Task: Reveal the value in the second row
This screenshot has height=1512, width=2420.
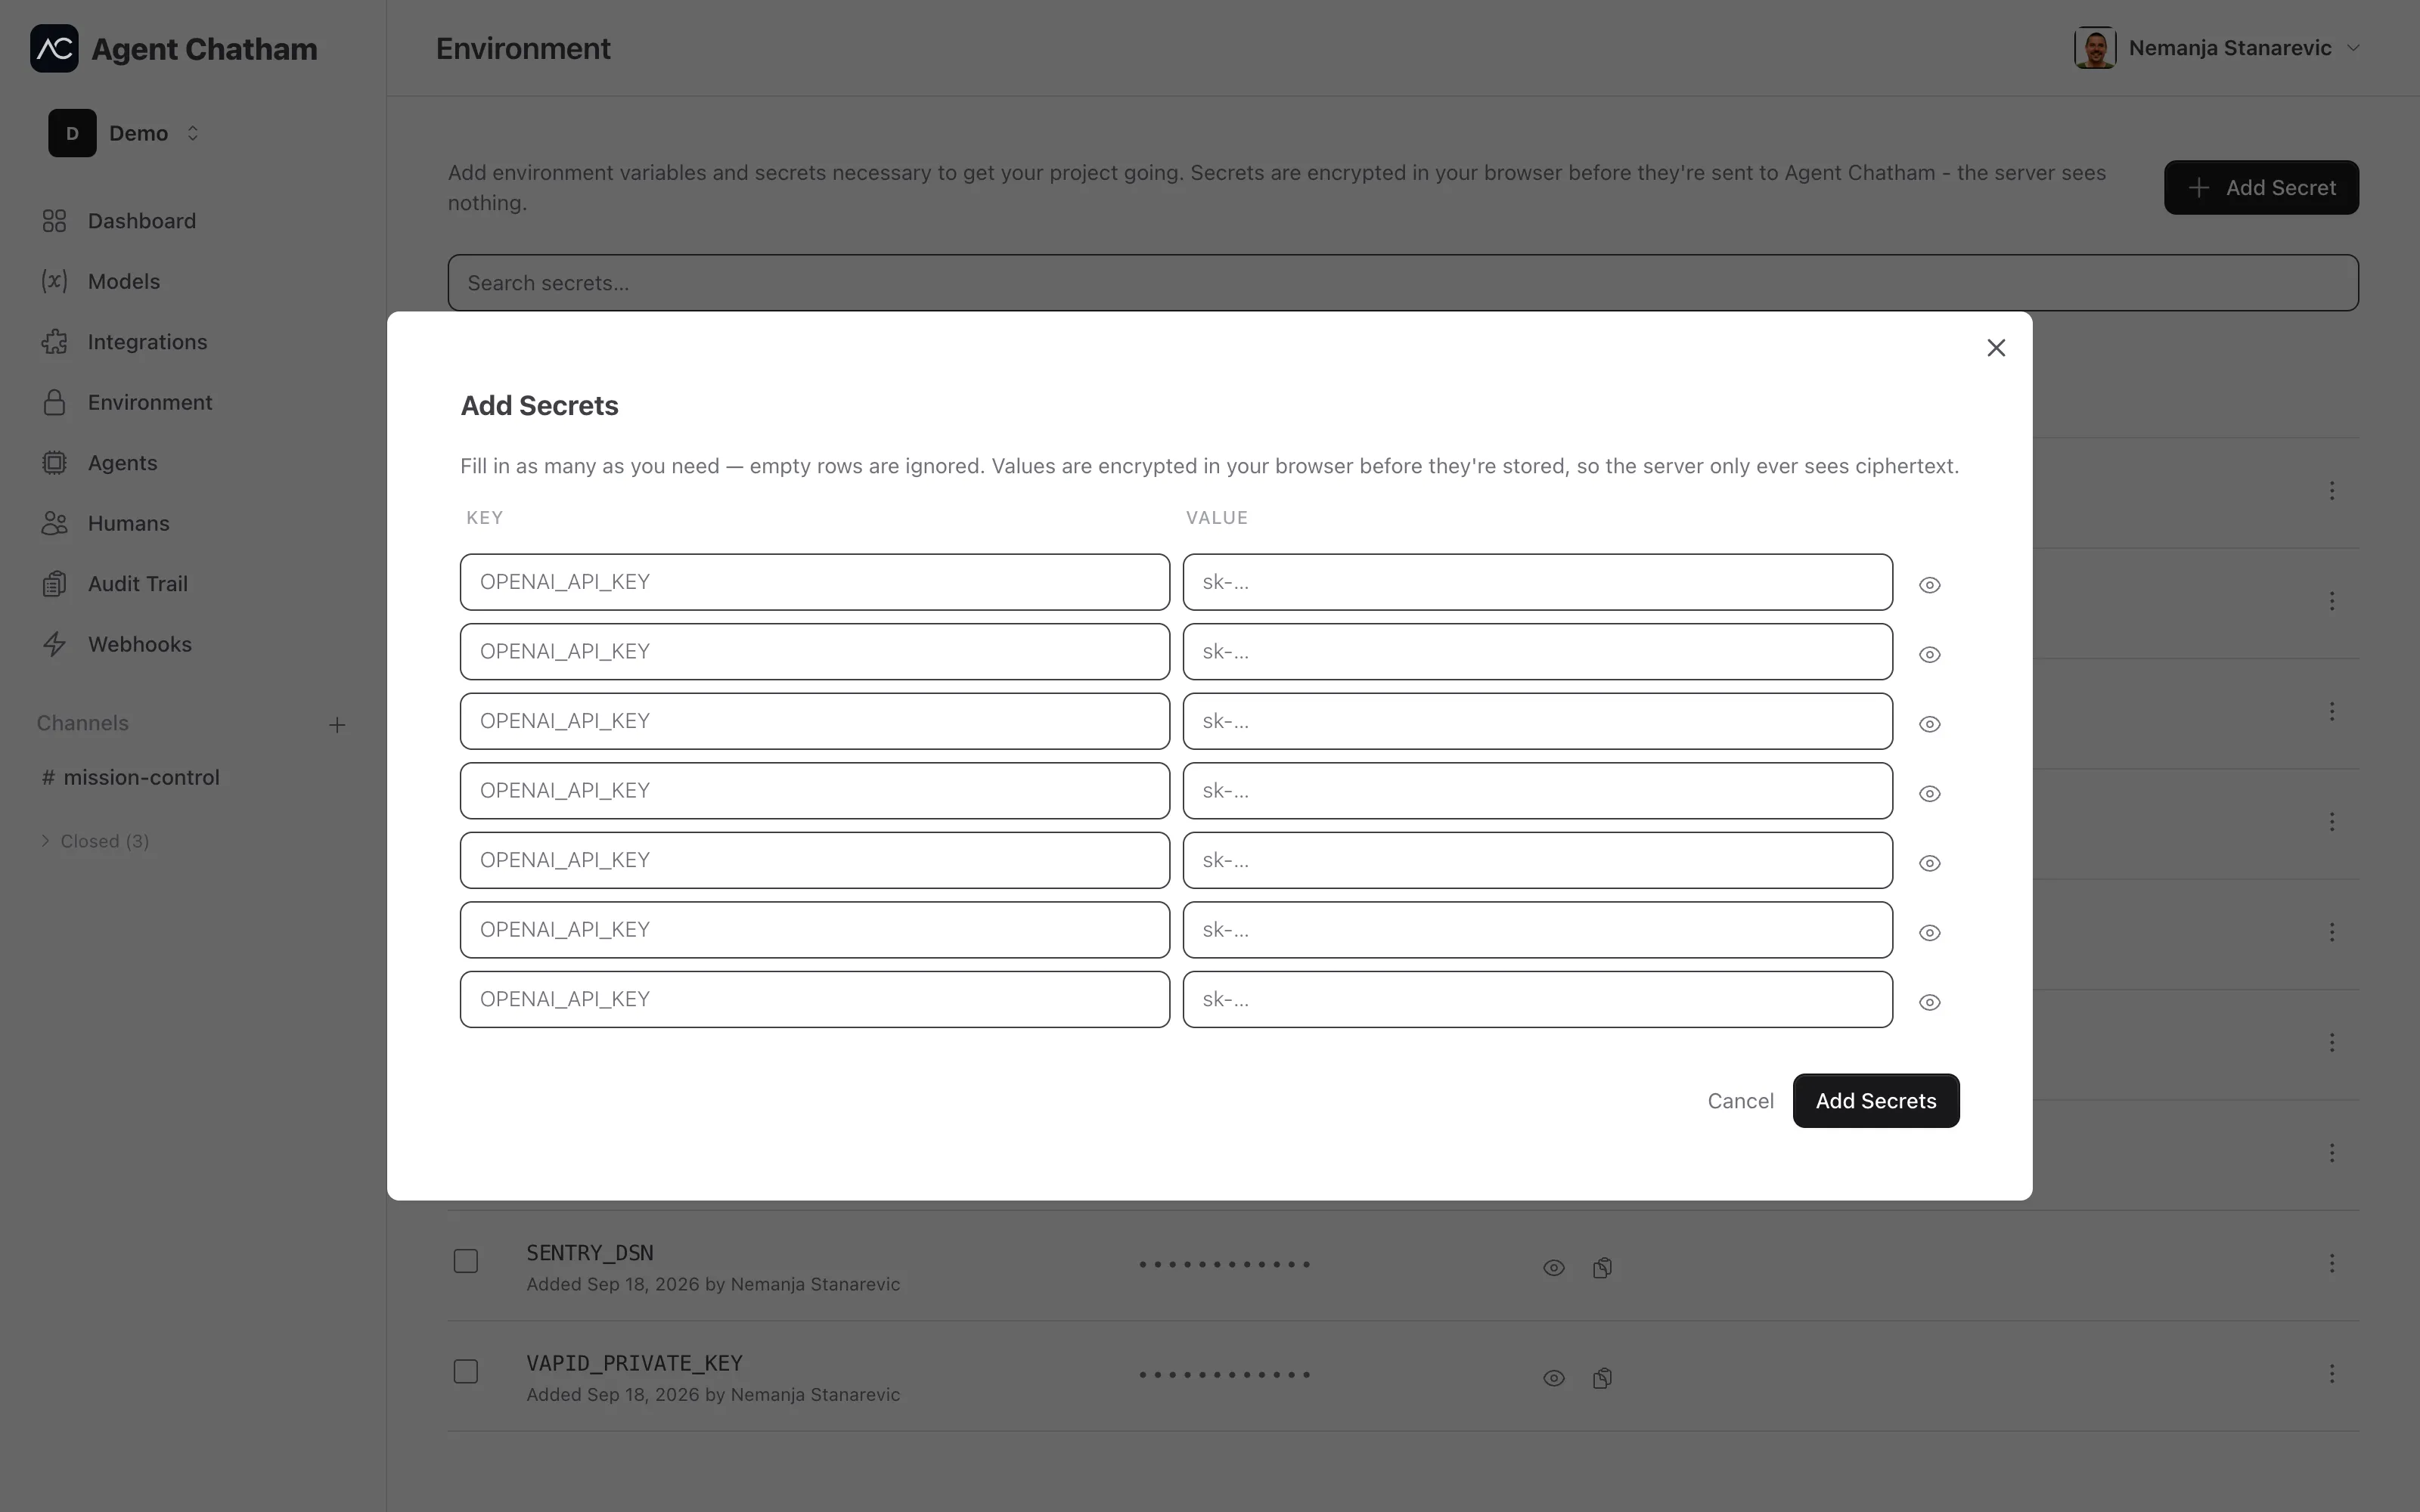Action: point(1929,654)
